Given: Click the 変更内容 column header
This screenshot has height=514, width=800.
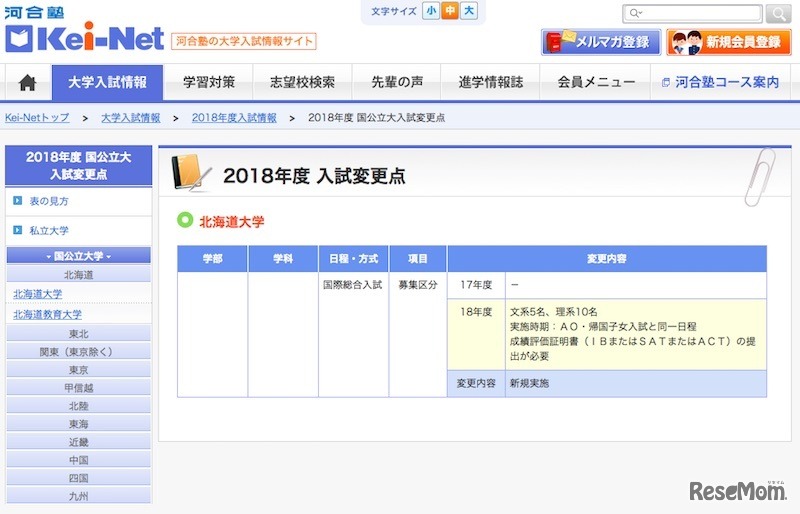Looking at the screenshot, I should tap(607, 259).
